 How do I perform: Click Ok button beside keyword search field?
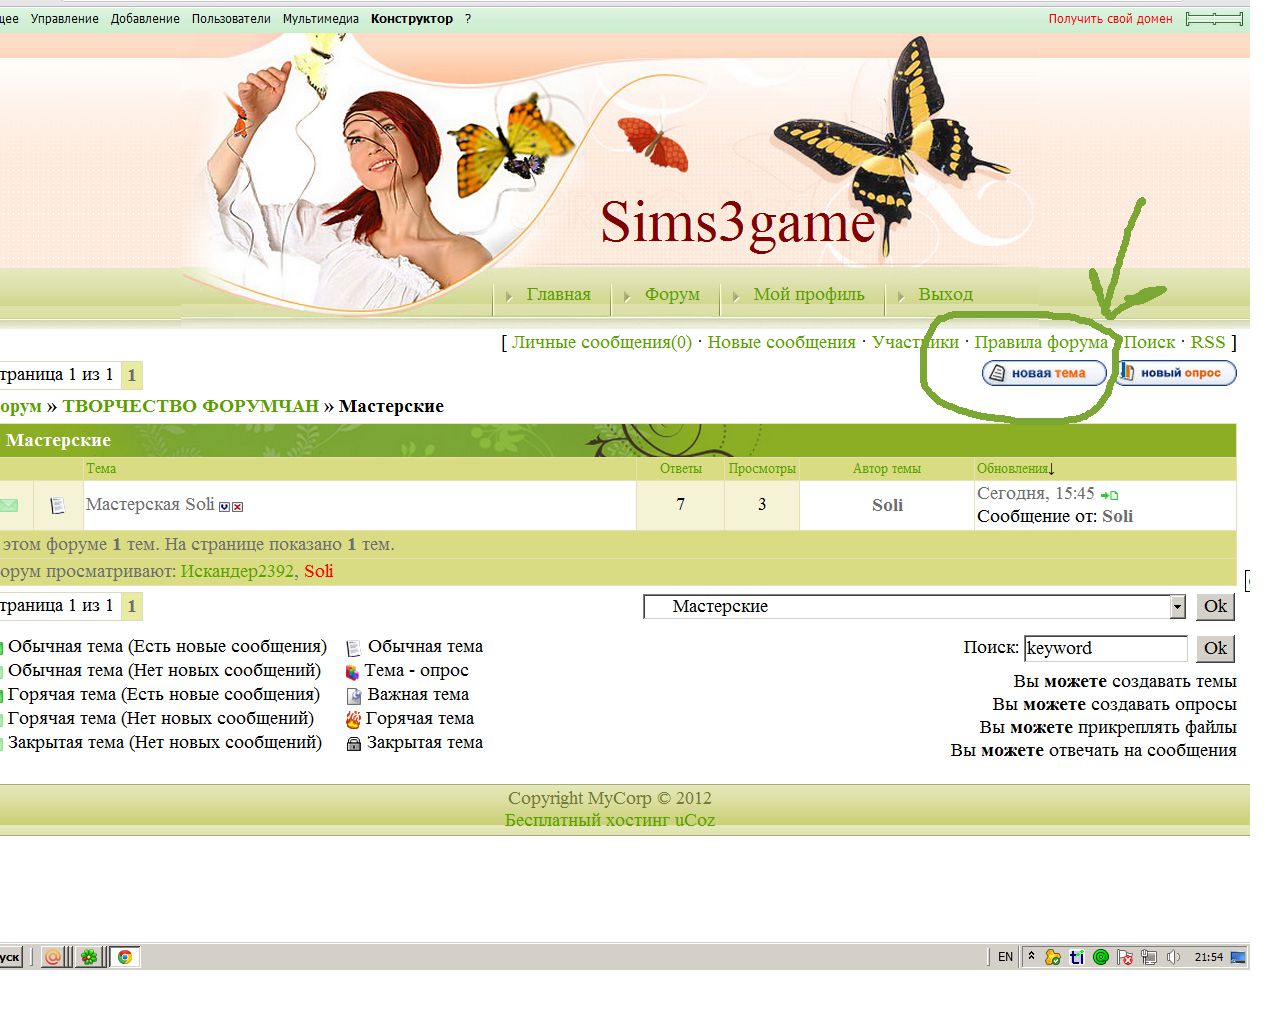(1215, 648)
